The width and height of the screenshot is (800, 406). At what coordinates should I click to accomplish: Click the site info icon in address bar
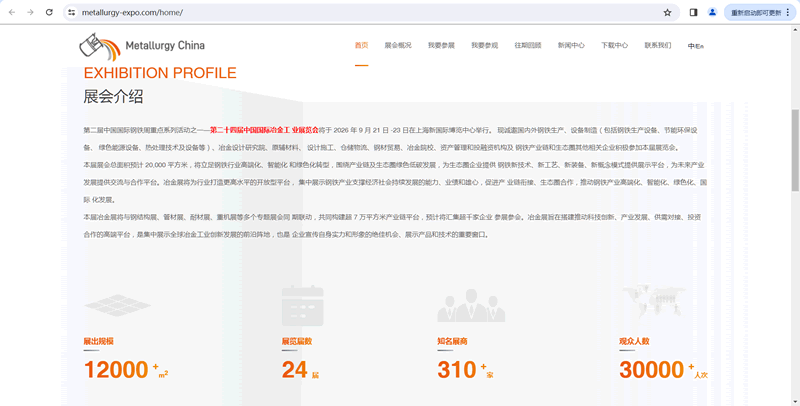click(73, 13)
